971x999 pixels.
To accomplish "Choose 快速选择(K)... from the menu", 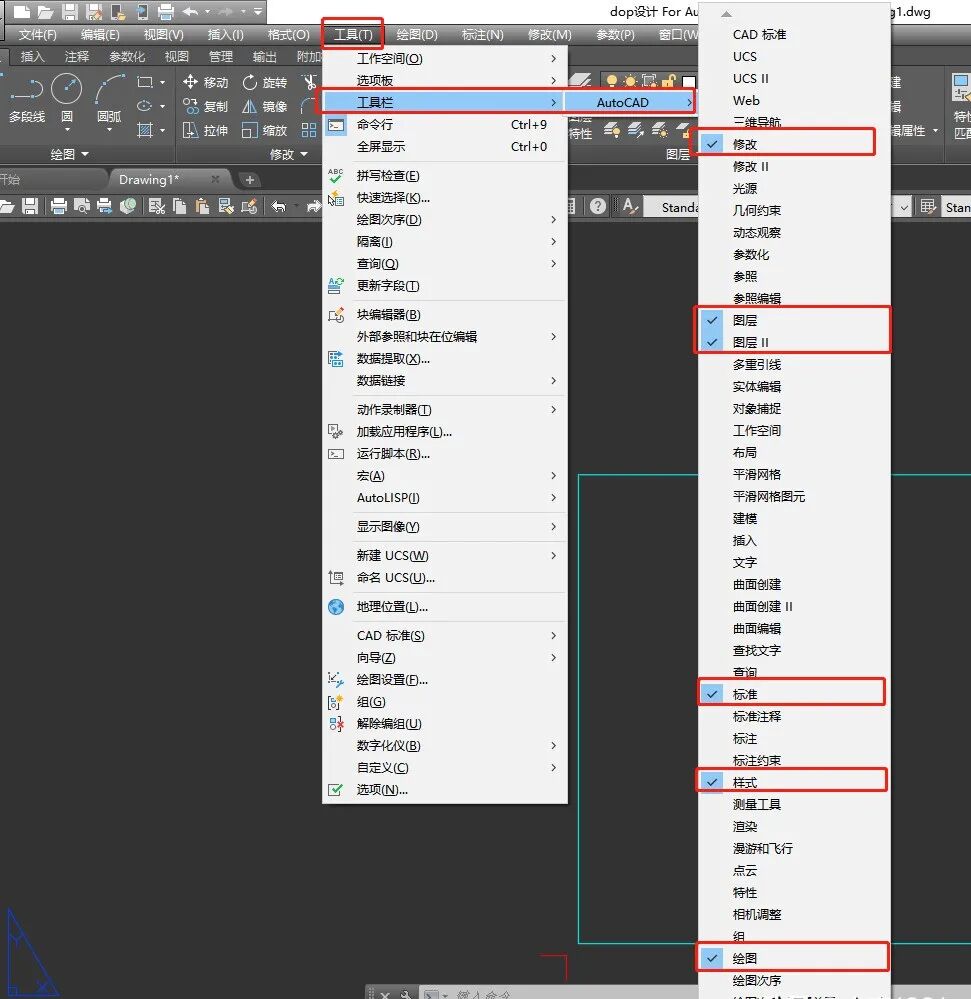I will (445, 198).
